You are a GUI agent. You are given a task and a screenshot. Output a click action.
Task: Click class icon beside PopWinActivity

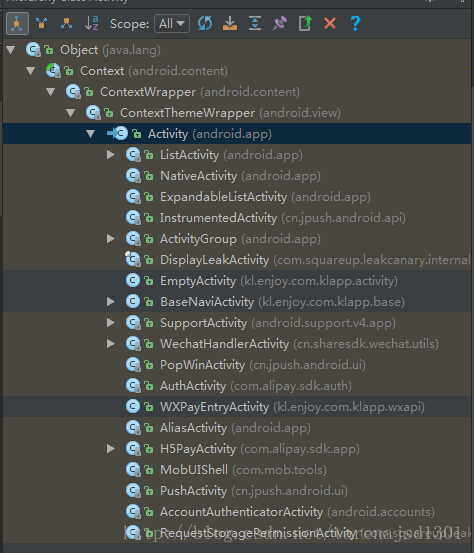[x=133, y=365]
